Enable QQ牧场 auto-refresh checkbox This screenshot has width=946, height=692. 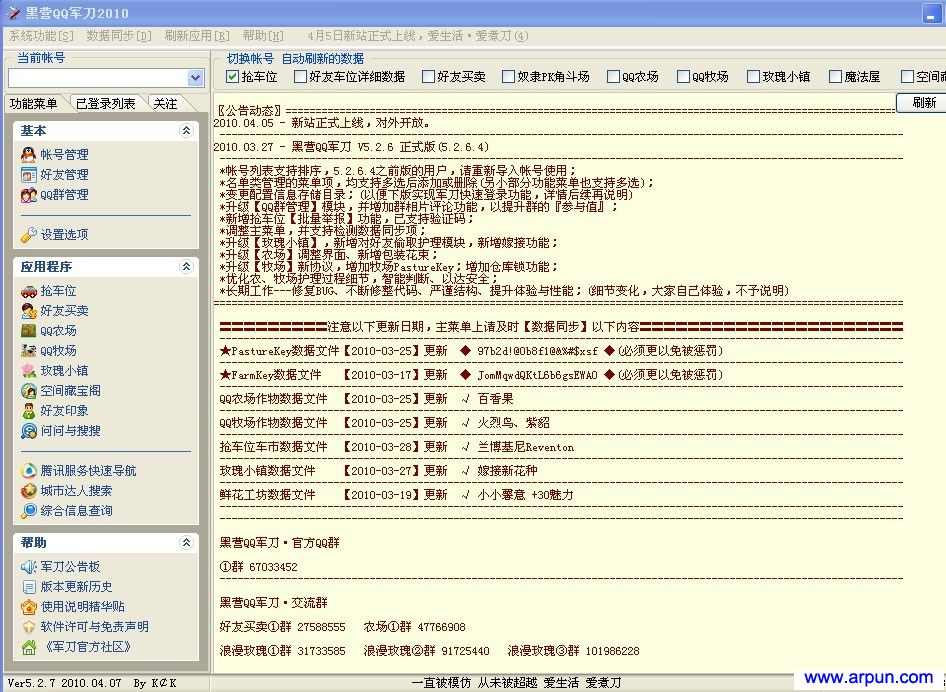(684, 77)
